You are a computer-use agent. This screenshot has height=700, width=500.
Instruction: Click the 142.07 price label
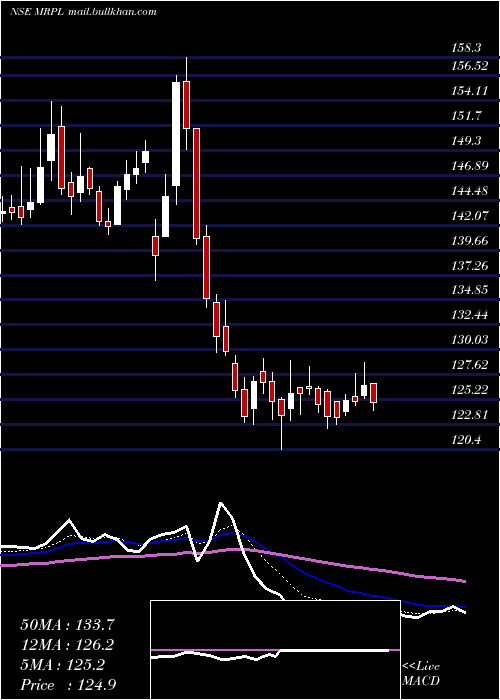tap(469, 216)
